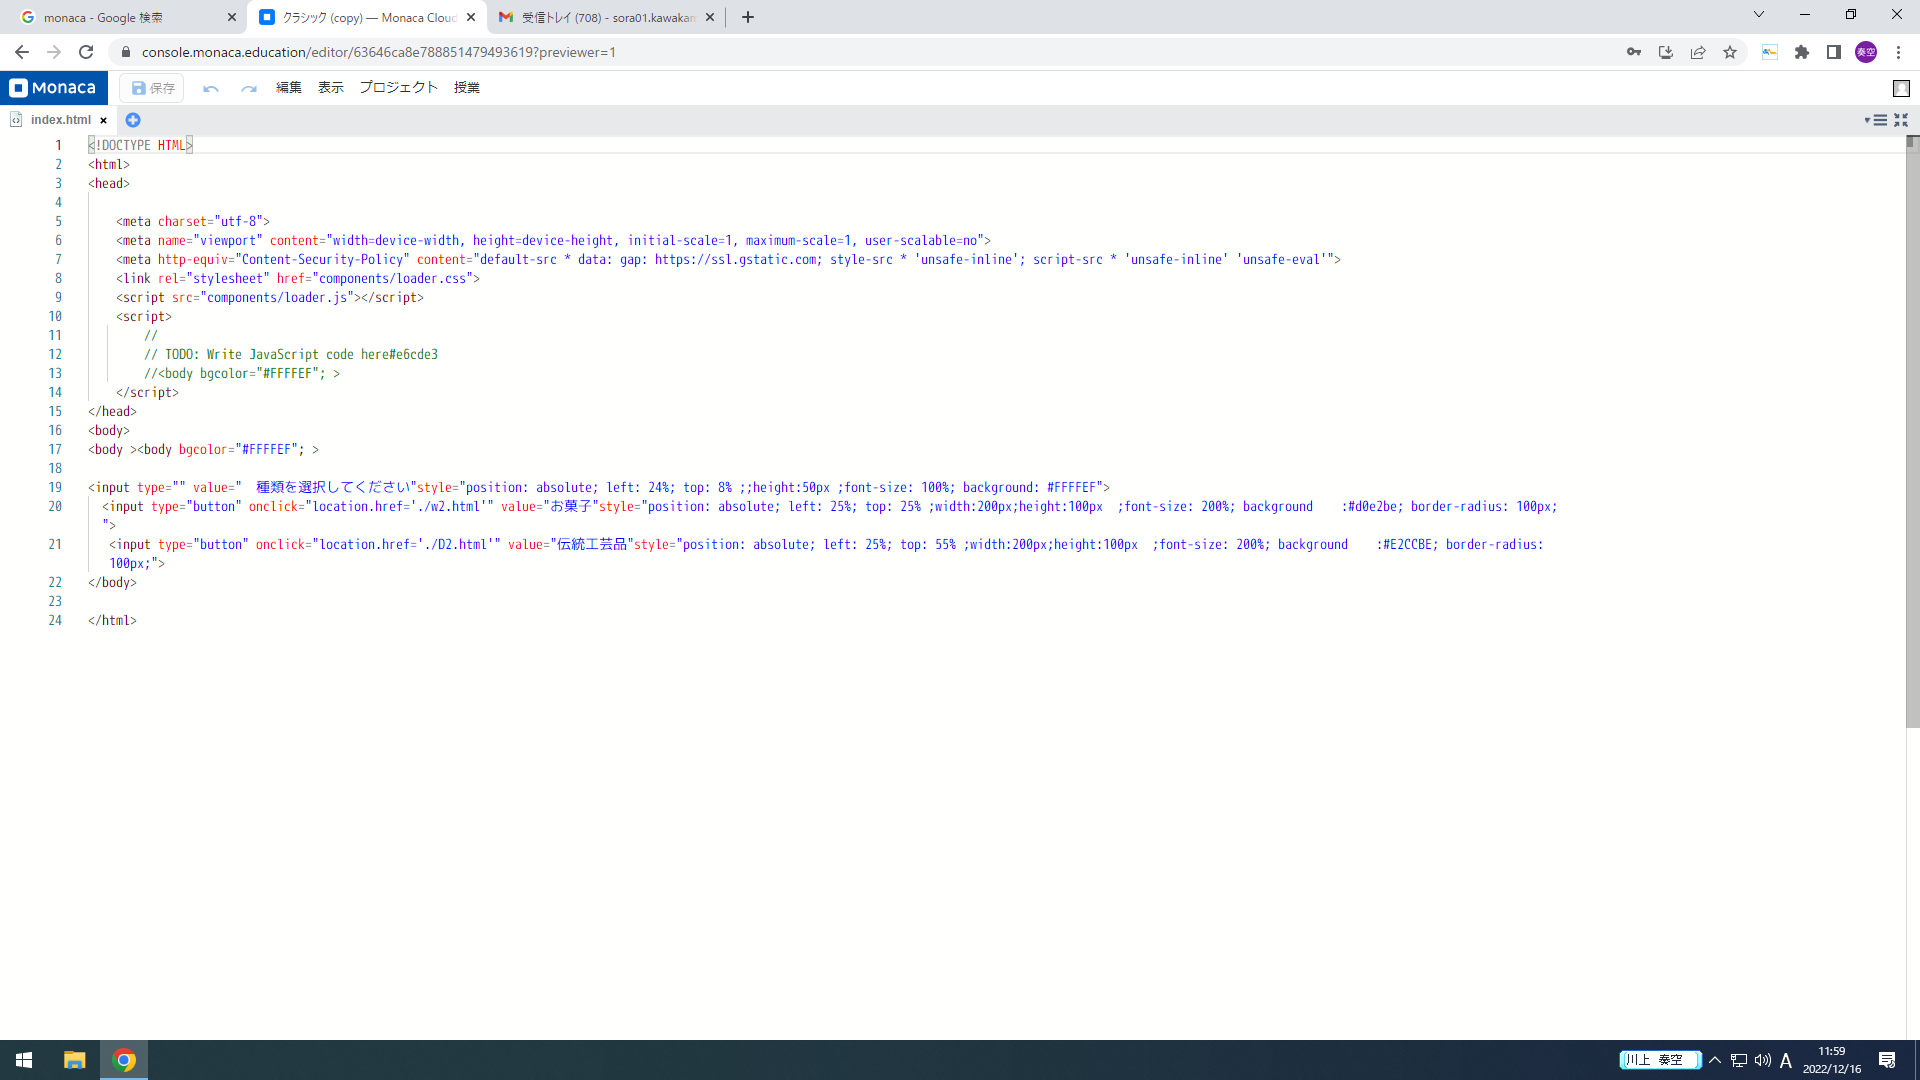Toggle Chrome side panel icon
1920x1080 pixels.
pos(1834,52)
